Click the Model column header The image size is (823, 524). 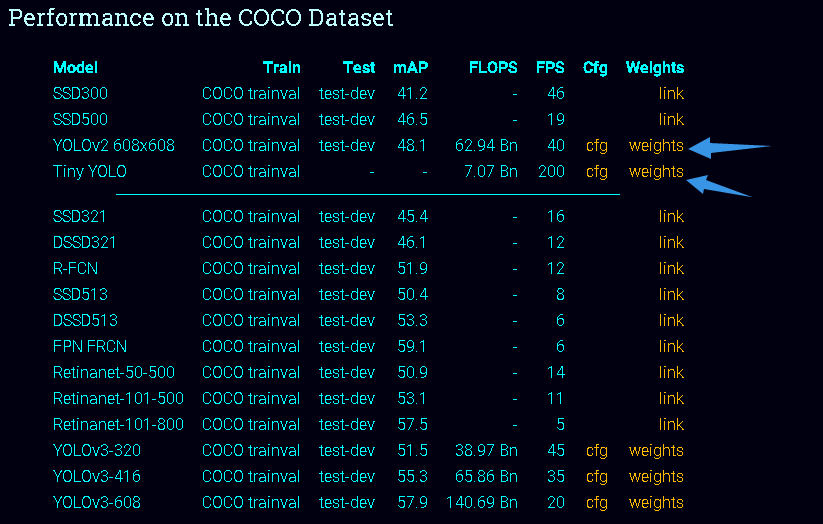76,67
